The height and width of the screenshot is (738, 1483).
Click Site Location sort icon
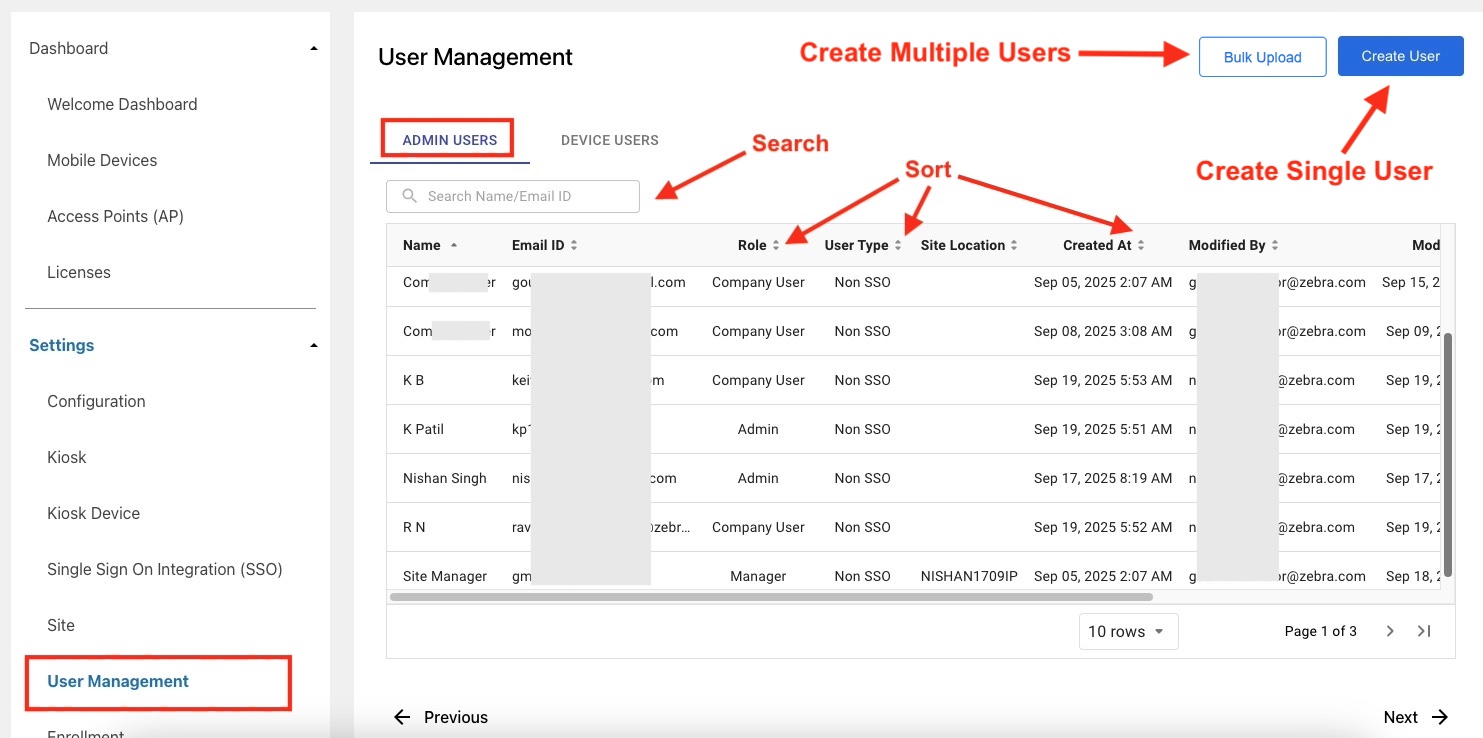click(1014, 245)
